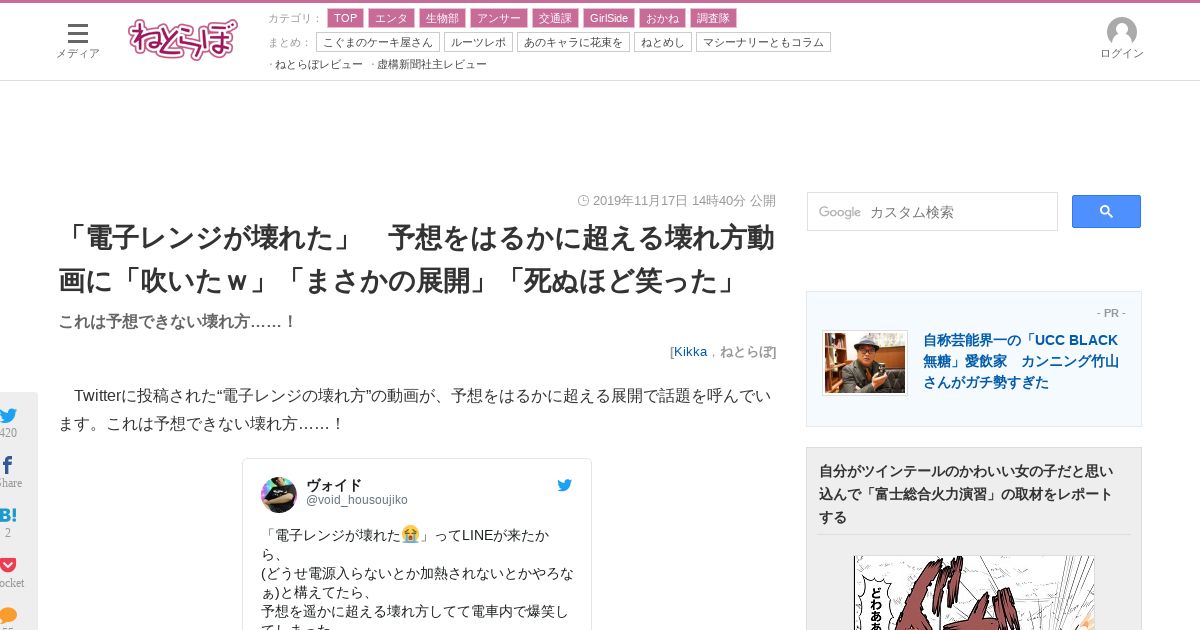Open the ヴォイド tweet author name
Viewport: 1200px width, 630px height.
tap(334, 485)
